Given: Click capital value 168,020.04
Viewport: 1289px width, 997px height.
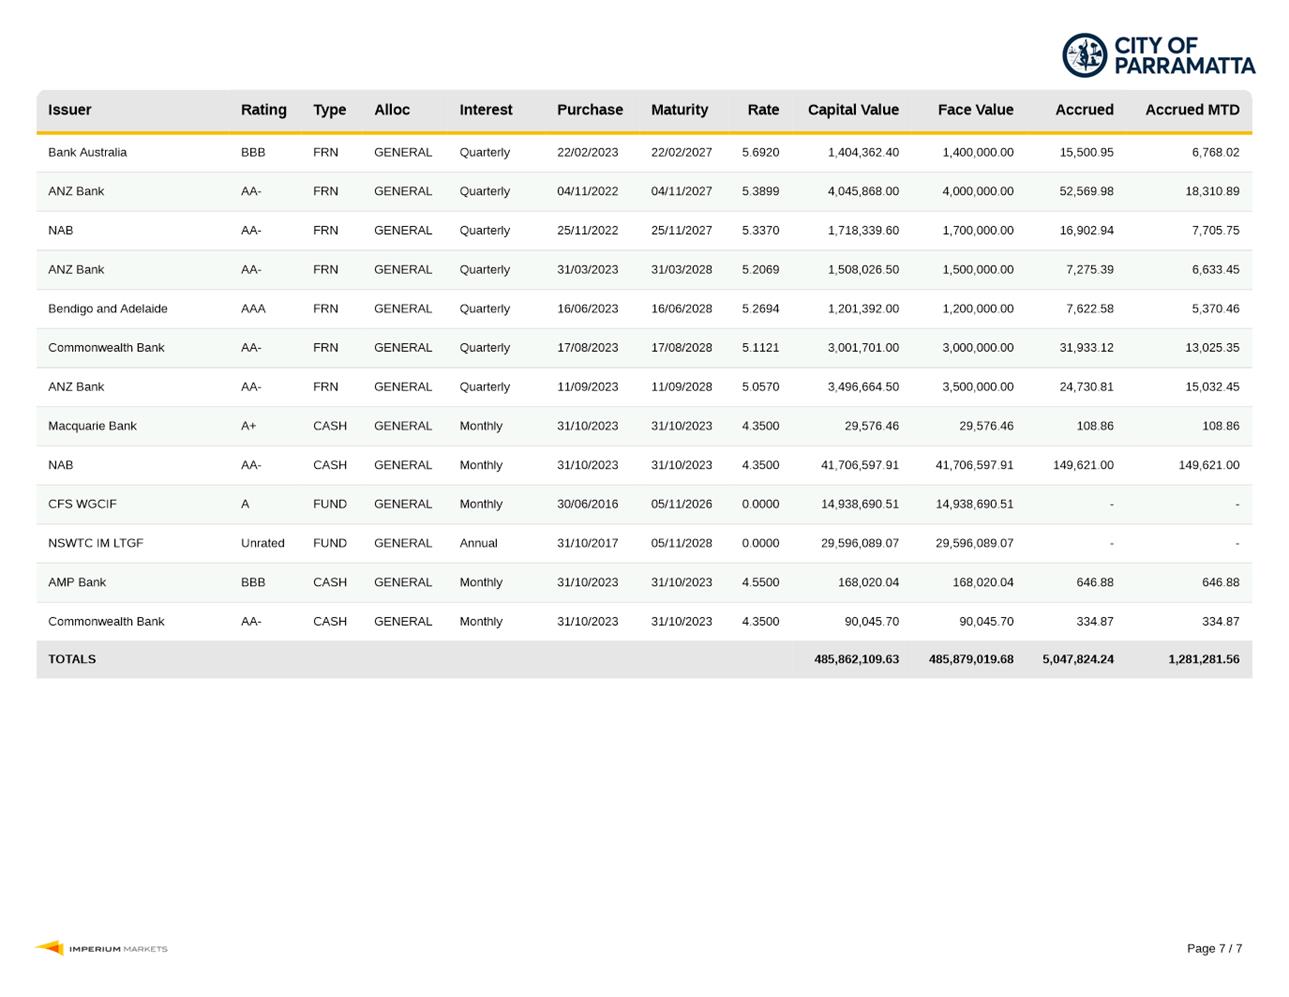Looking at the screenshot, I should [868, 582].
